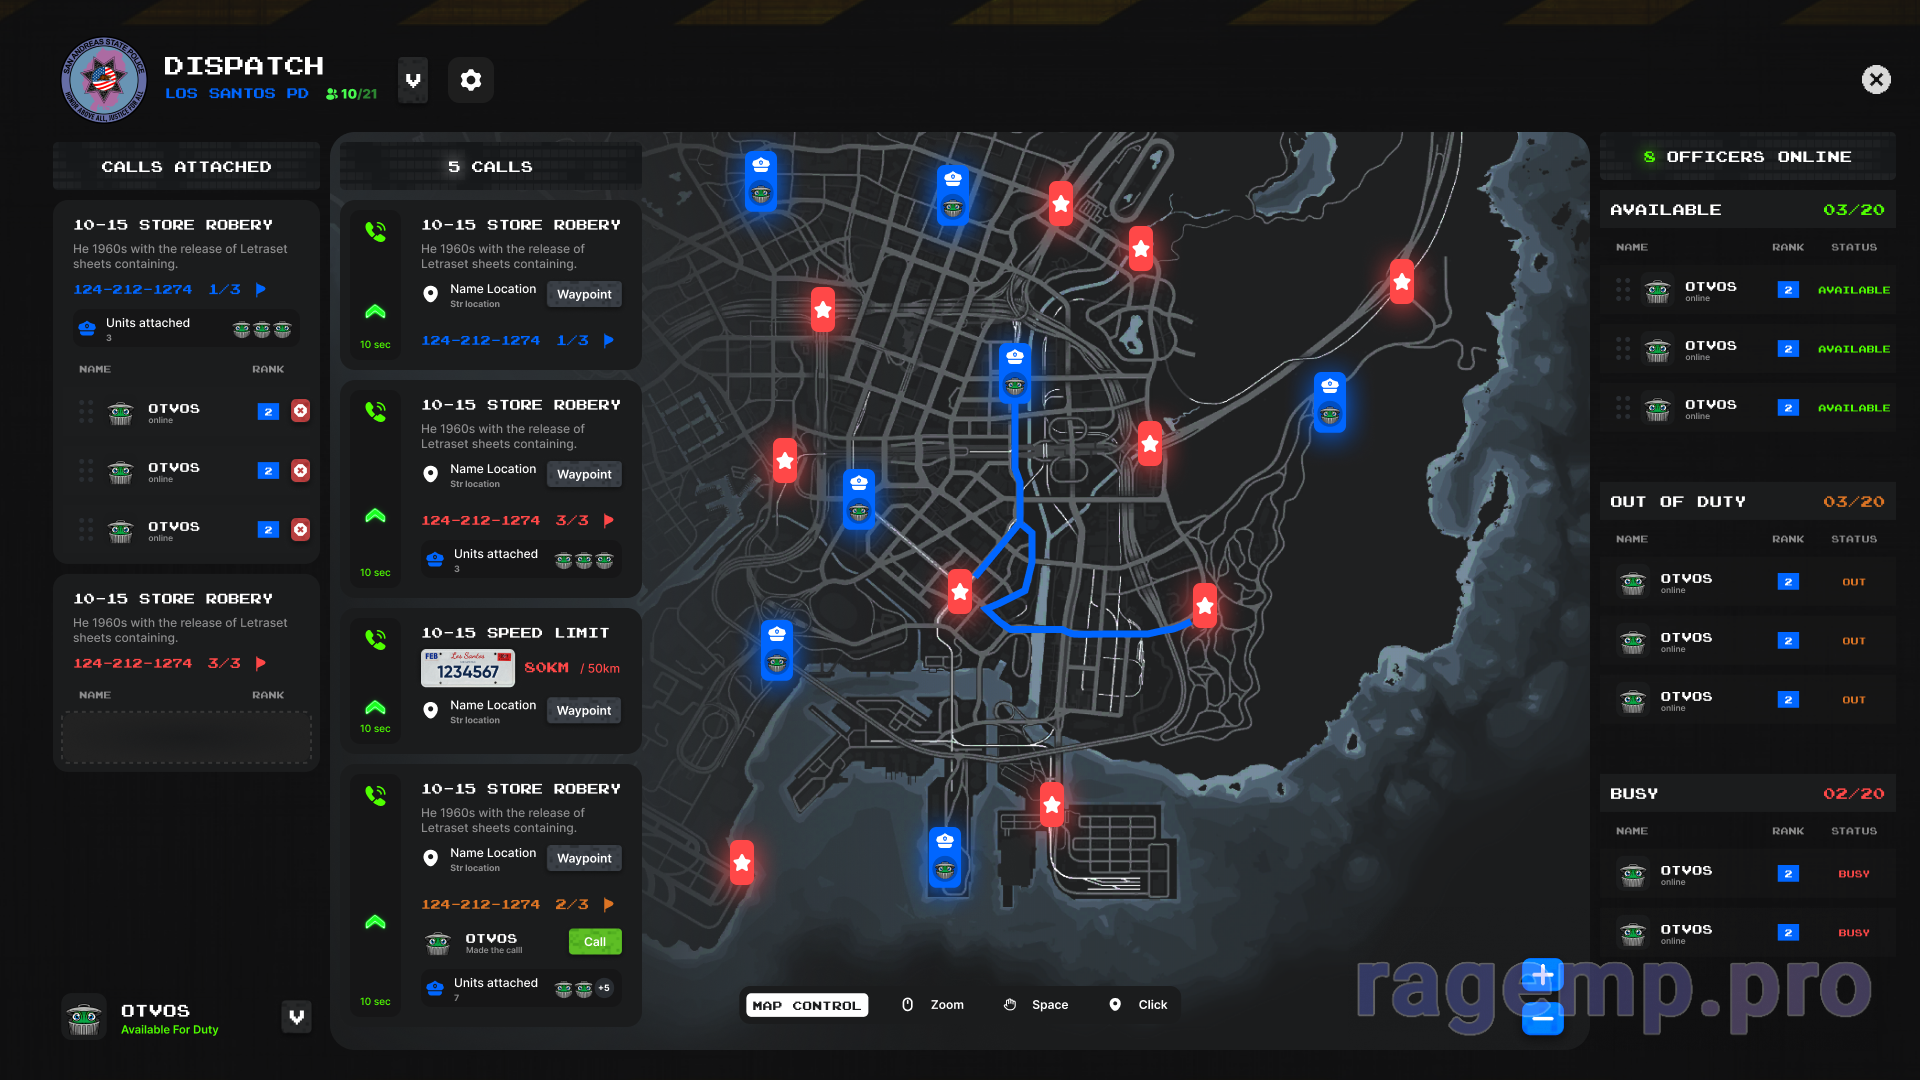Remove second OTVOS unit from attached call
Screen dimensions: 1920x1080
click(x=300, y=470)
